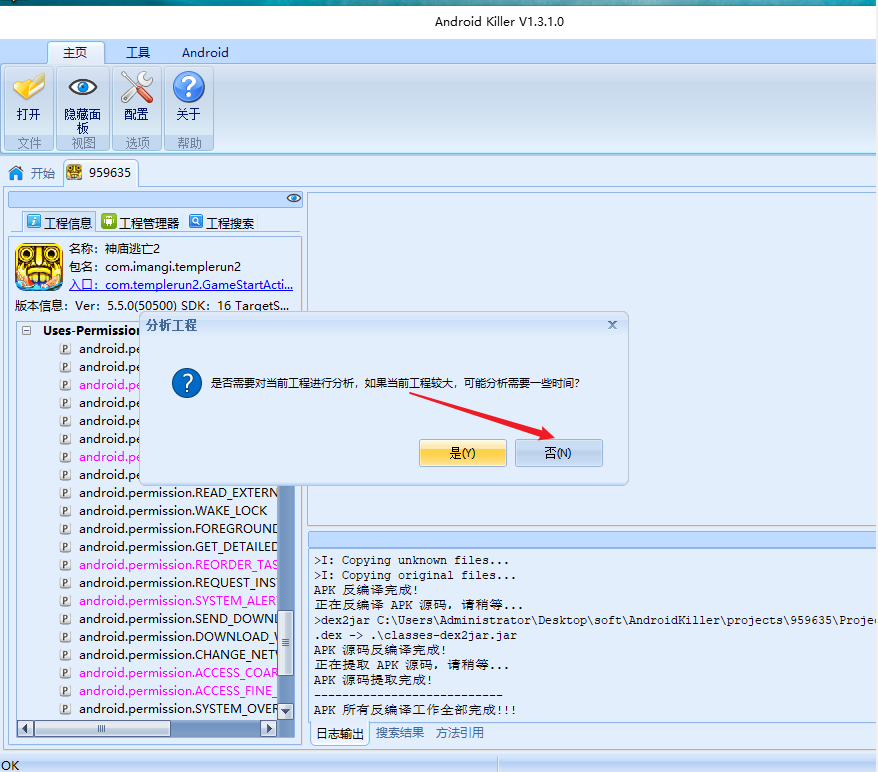Open the 工程搜索 search tab
The height and width of the screenshot is (772, 878).
coord(222,223)
